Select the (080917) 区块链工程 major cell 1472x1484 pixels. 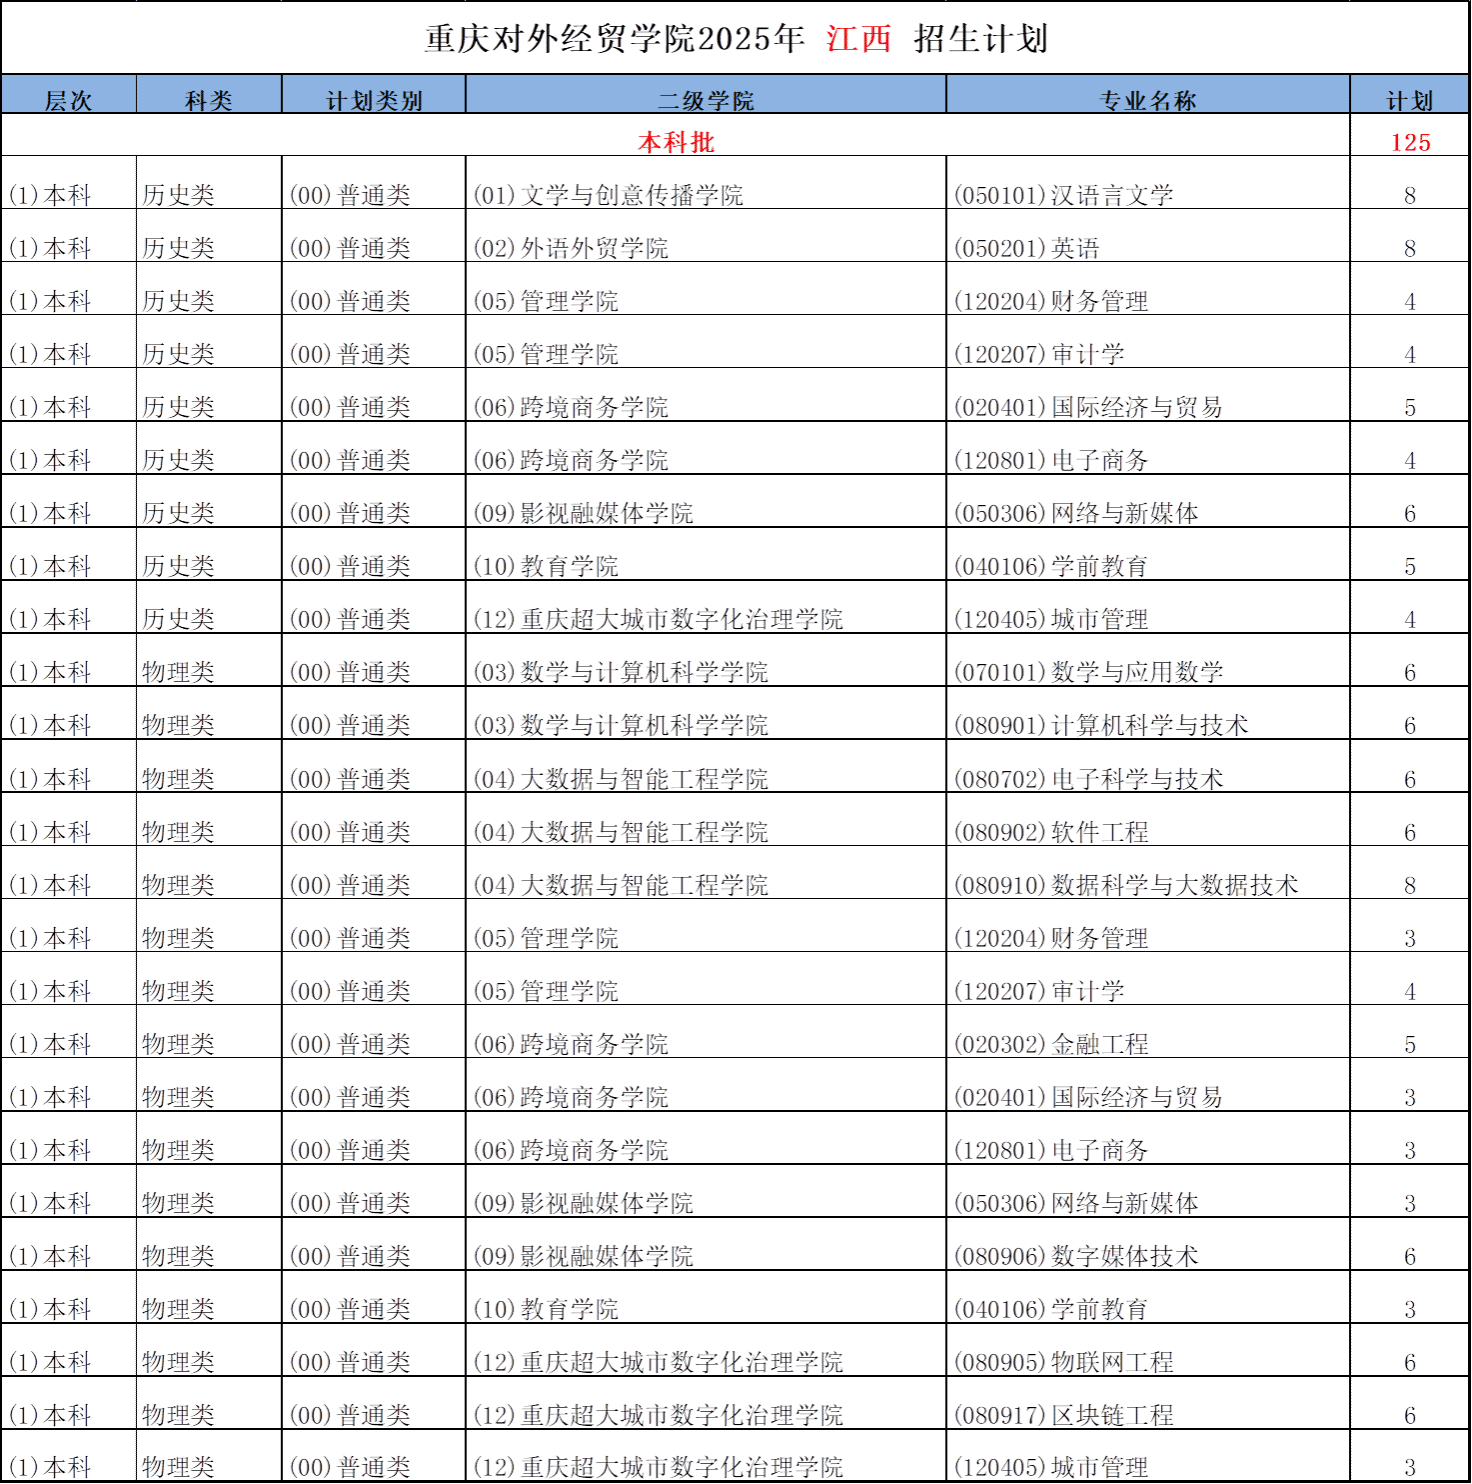[x=1064, y=1416]
